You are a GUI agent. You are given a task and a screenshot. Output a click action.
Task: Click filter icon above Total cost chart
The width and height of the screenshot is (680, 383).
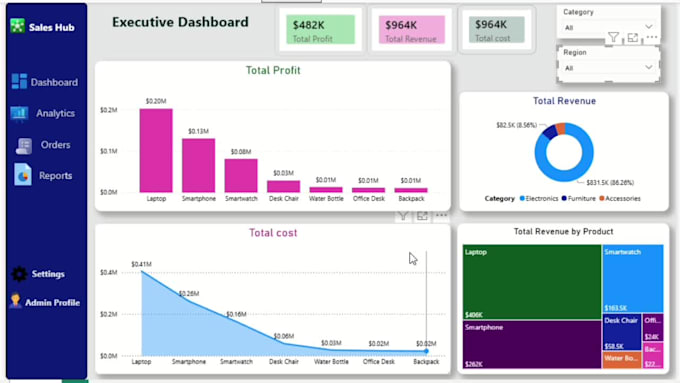pyautogui.click(x=403, y=216)
